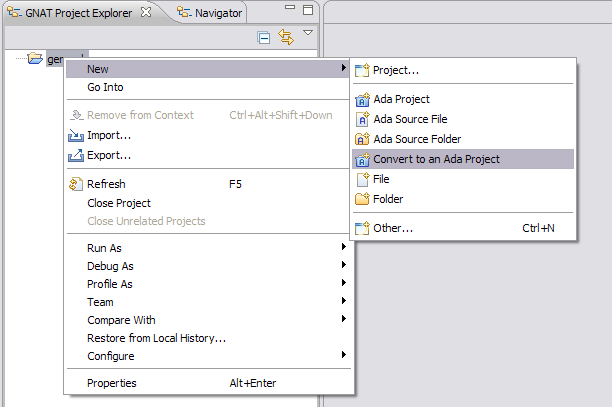Screen dimensions: 612x407
Task: Open the Profile As submenu
Action: coord(208,284)
